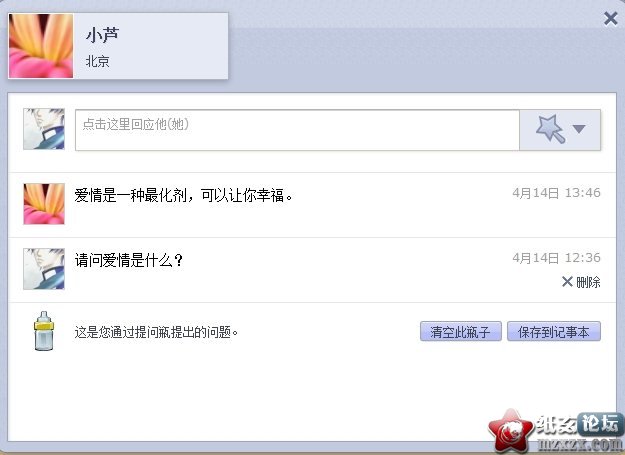
Task: Click the question bottle icon
Action: 44,331
